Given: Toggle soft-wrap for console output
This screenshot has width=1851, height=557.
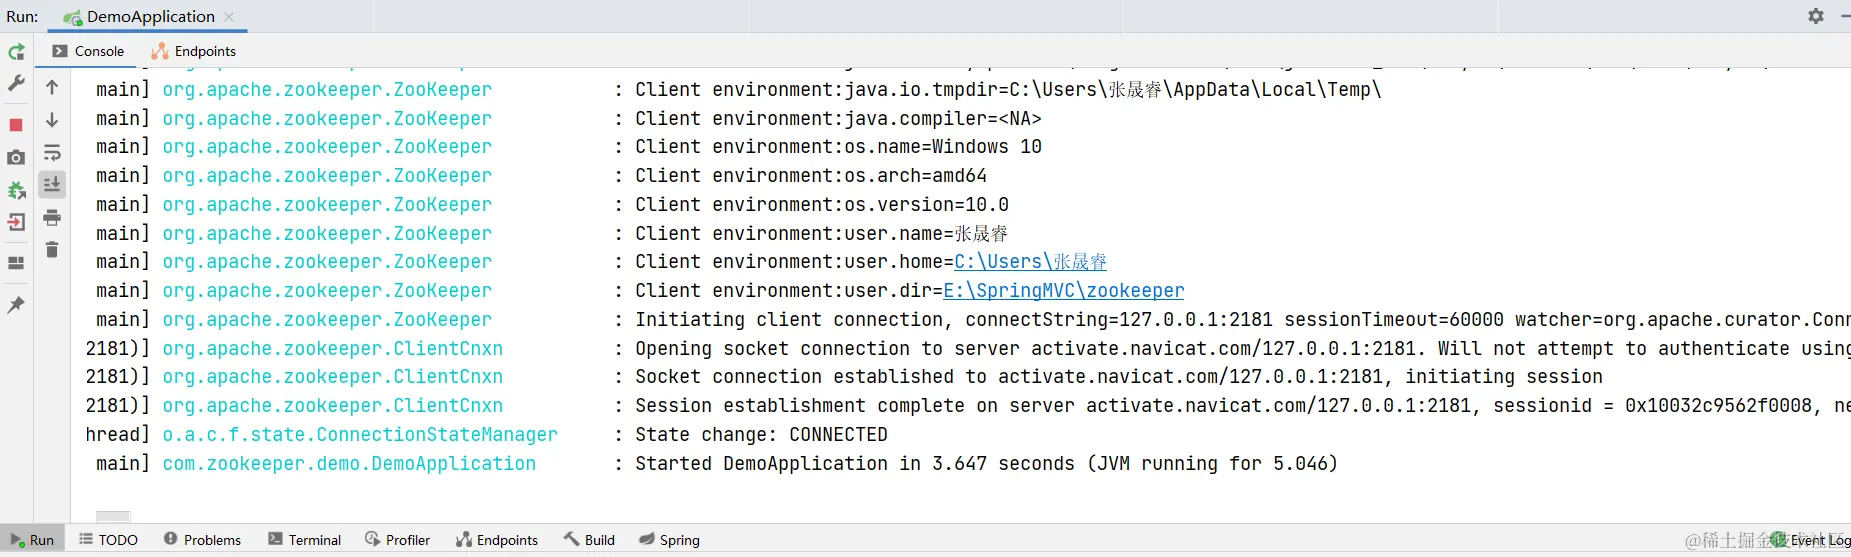Looking at the screenshot, I should click(x=52, y=153).
